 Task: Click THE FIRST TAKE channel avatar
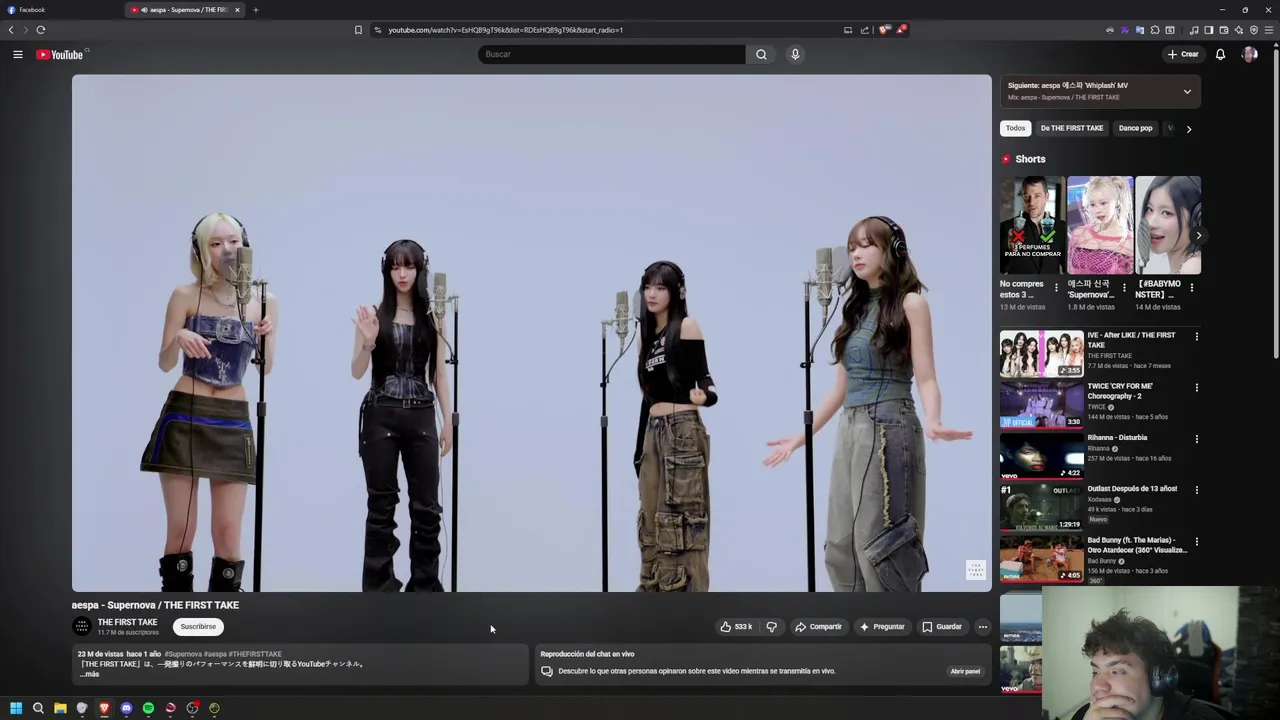coord(82,626)
